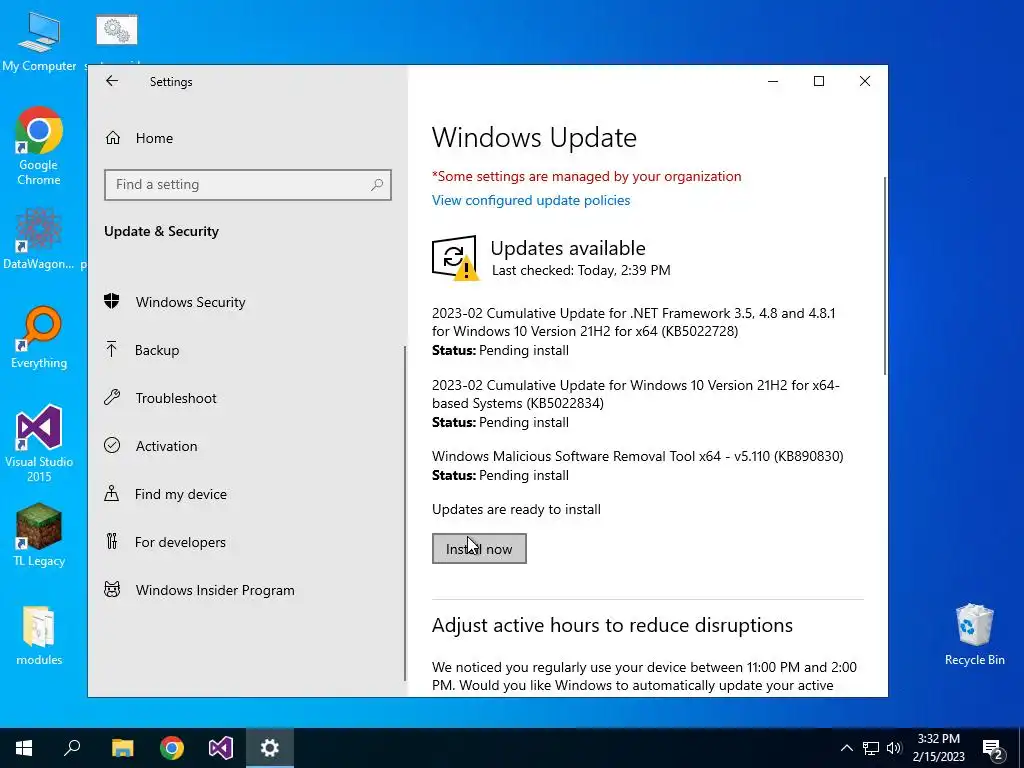1024x768 pixels.
Task: Open Chrome from the taskbar
Action: (x=172, y=748)
